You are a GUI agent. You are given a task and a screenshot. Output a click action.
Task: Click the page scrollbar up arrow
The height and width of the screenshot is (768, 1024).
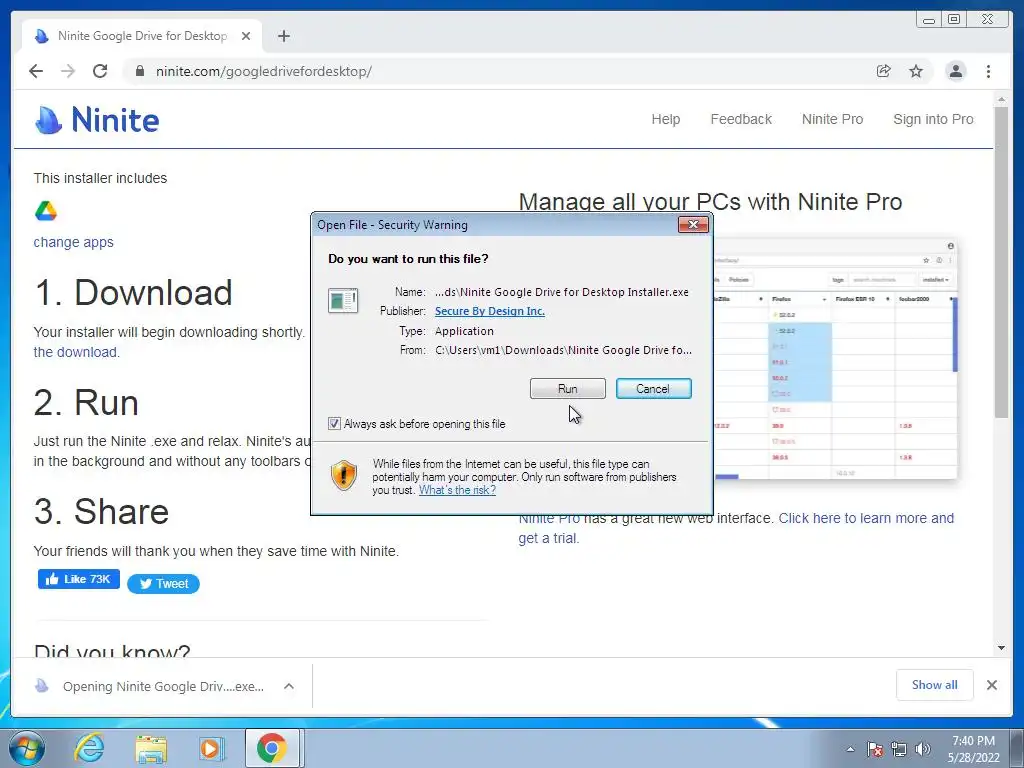click(x=1001, y=99)
